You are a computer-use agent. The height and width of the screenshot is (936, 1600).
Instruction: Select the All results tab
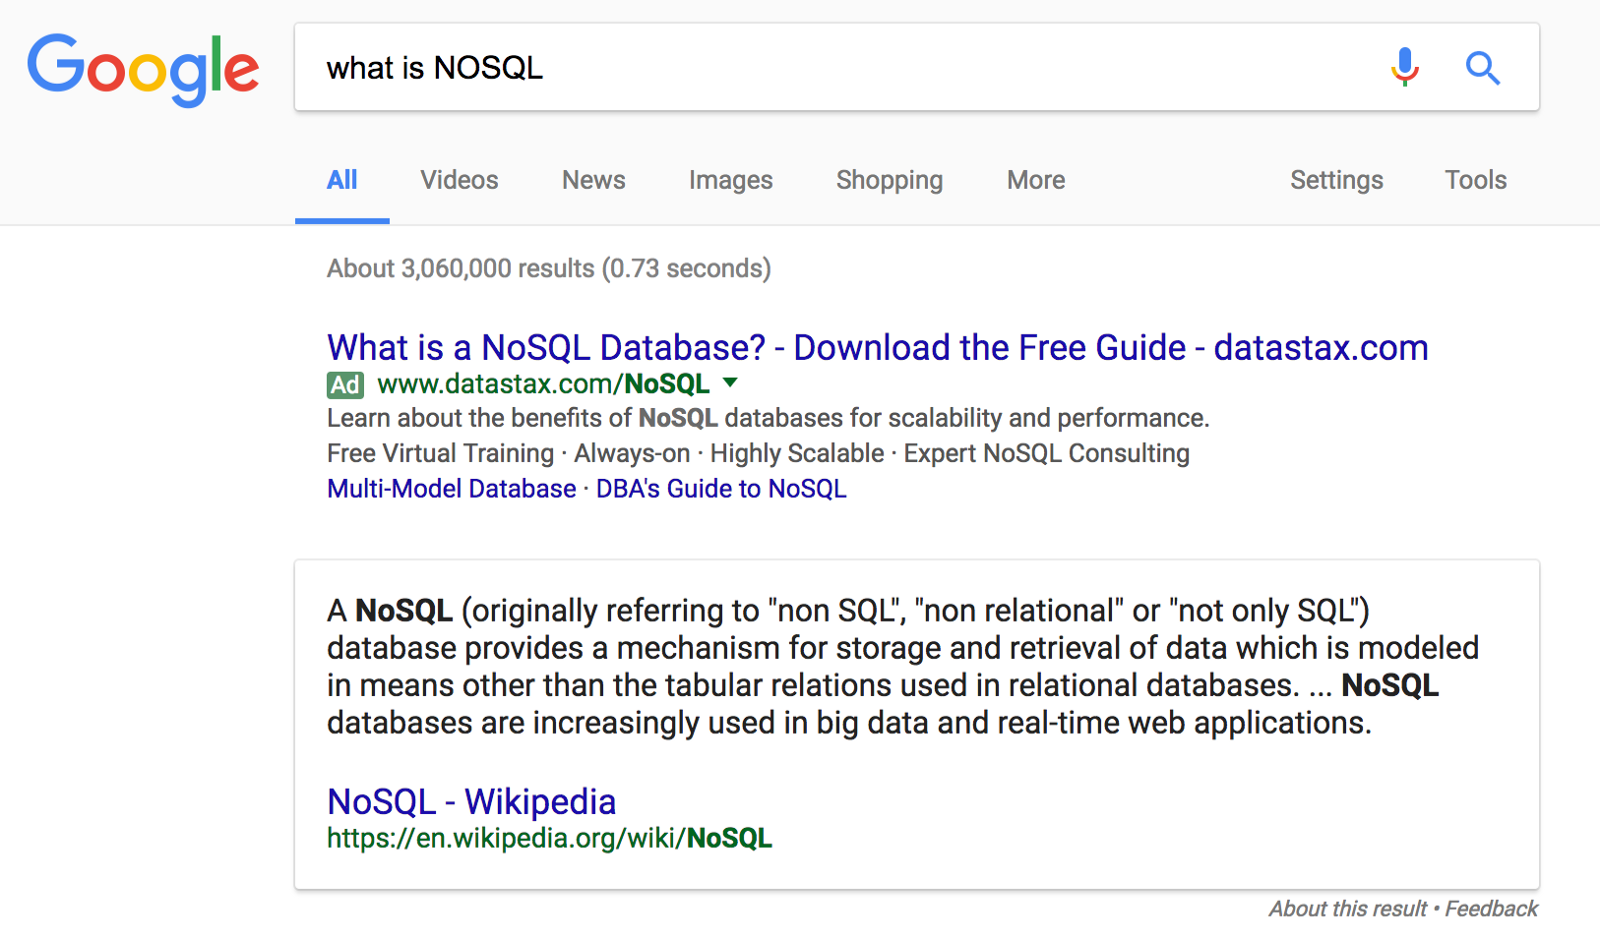tap(342, 180)
